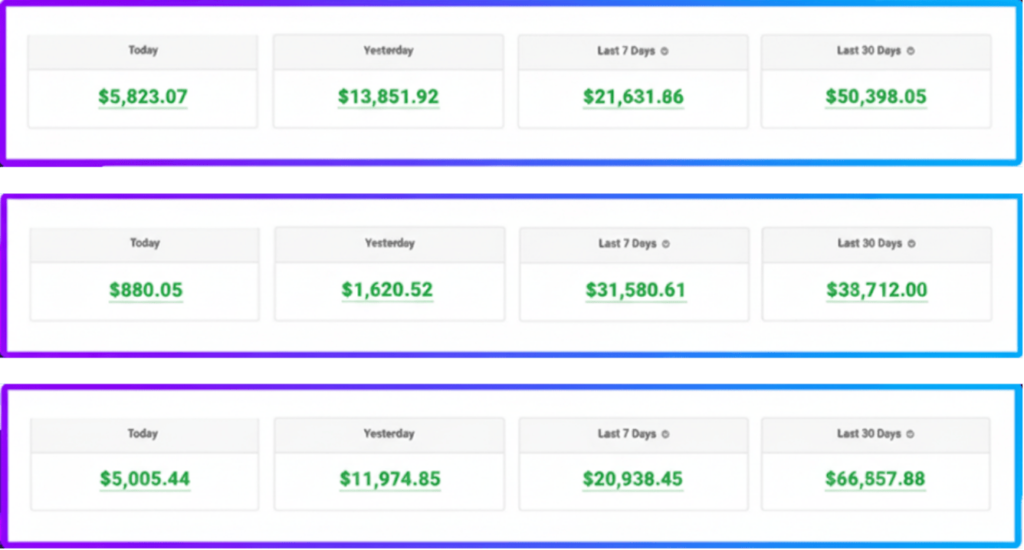Select the bottom panel Yesterday card header
This screenshot has width=1024, height=550.
389,435
